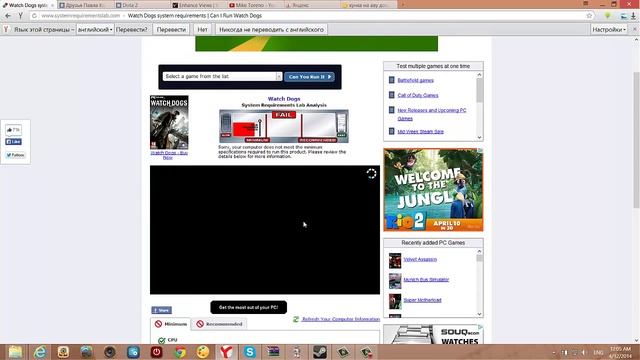The width and height of the screenshot is (640, 360).
Task: Click the Facebook Like button on left sidebar
Action: click(x=13, y=142)
